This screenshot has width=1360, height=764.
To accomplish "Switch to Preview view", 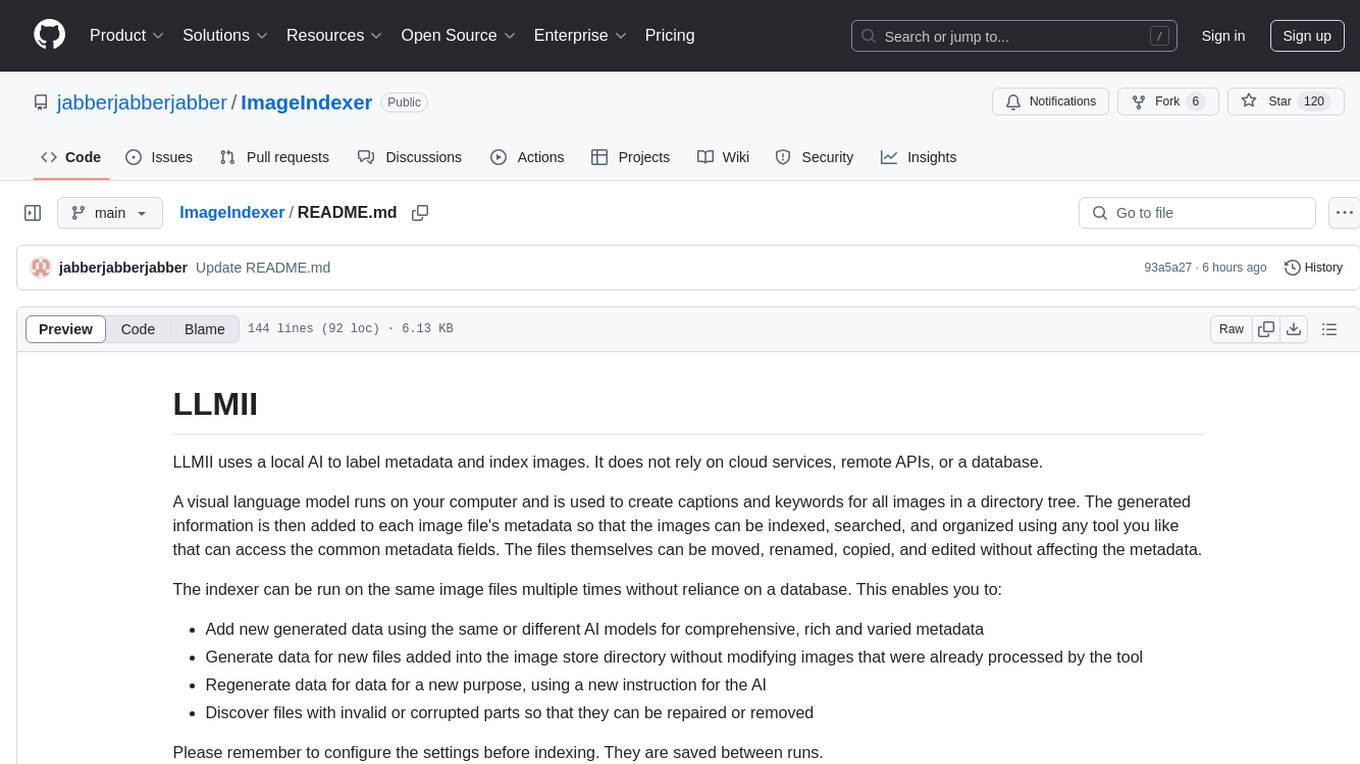I will [x=66, y=329].
